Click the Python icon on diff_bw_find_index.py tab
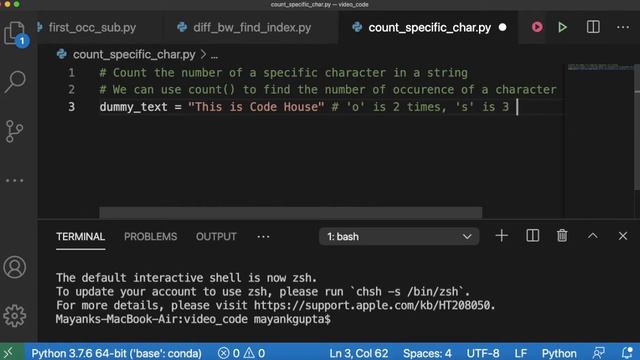This screenshot has height=360, width=640. [x=182, y=27]
